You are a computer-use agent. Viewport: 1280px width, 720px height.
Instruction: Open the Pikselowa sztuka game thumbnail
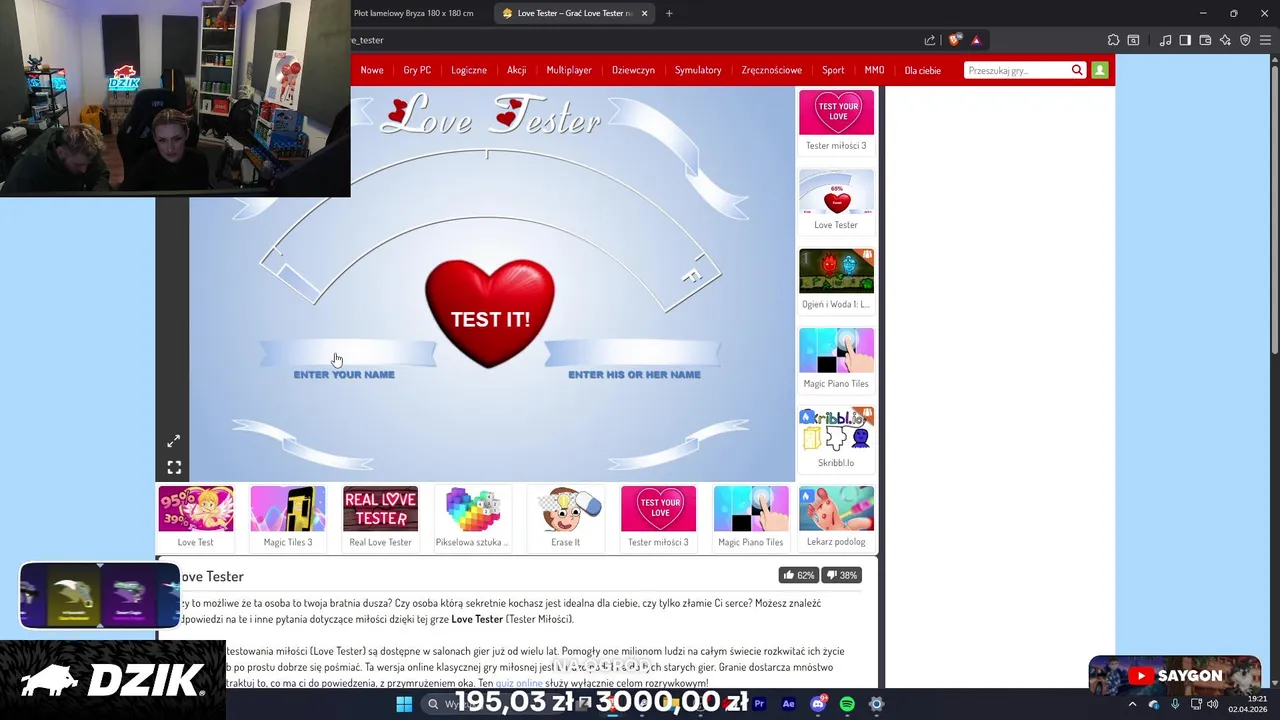pyautogui.click(x=473, y=517)
